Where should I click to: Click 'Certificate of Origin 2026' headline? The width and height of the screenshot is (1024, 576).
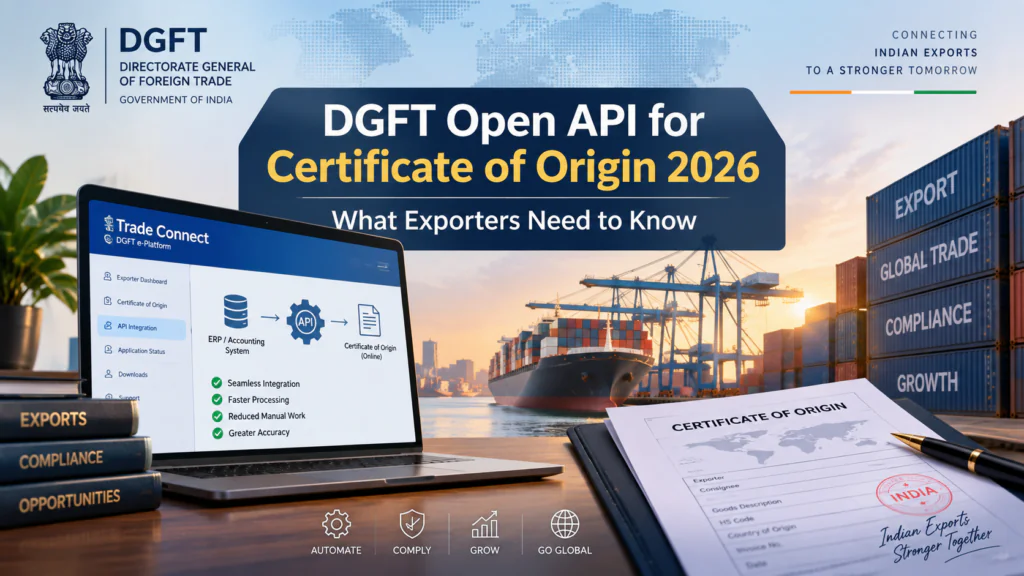513,167
